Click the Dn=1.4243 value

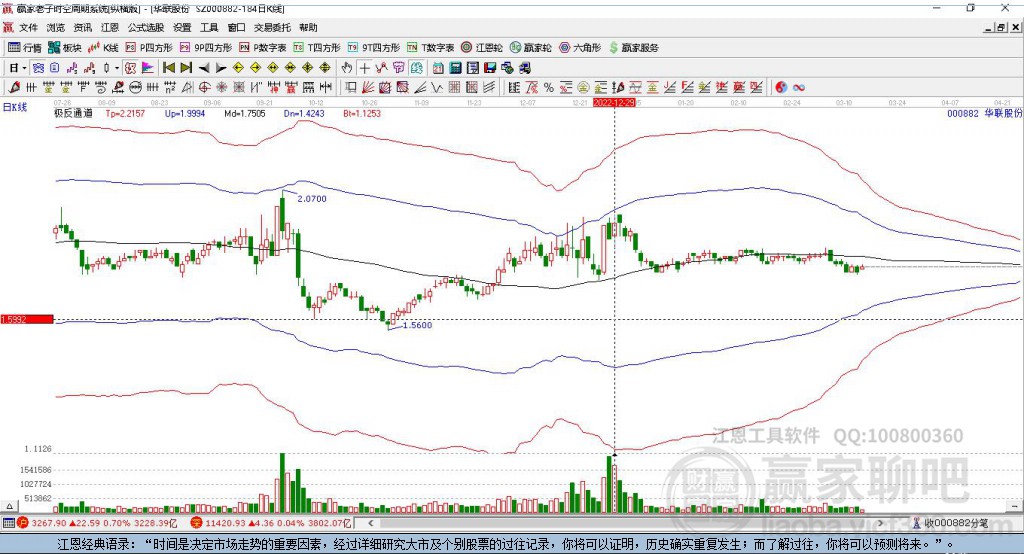pyautogui.click(x=304, y=113)
